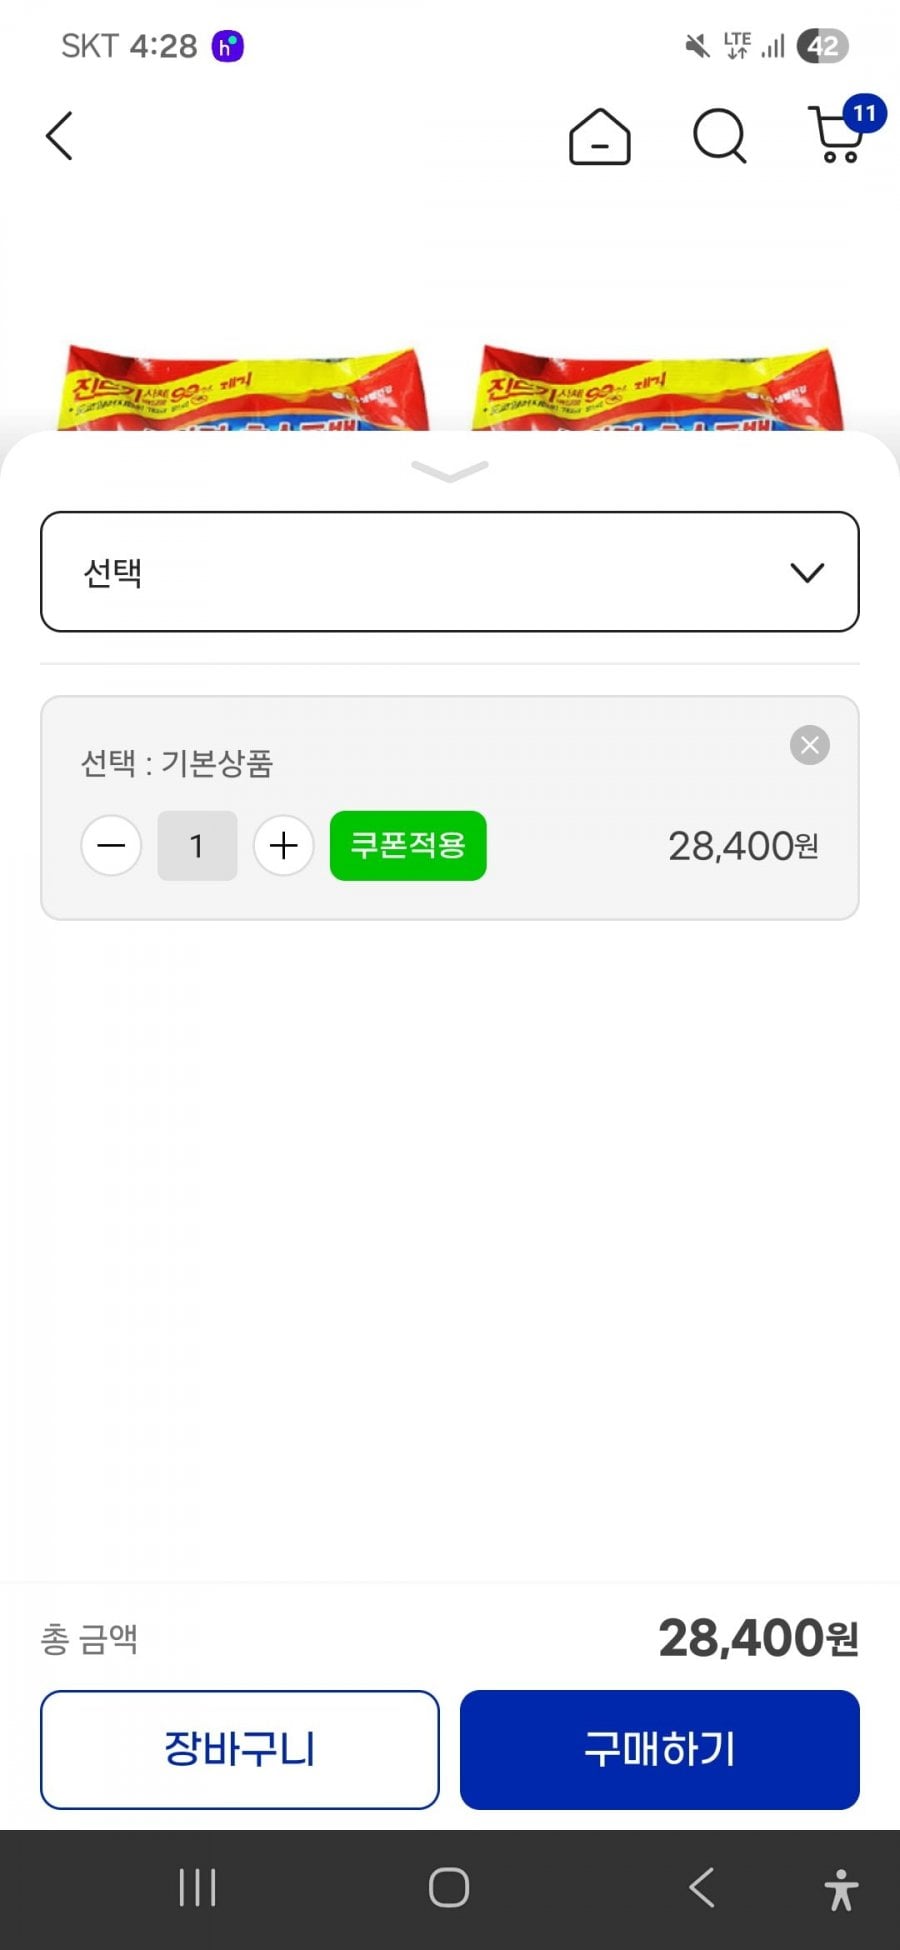Image resolution: width=900 pixels, height=1950 pixels.
Task: Remove the 기본상품 selected option
Action: (x=809, y=745)
